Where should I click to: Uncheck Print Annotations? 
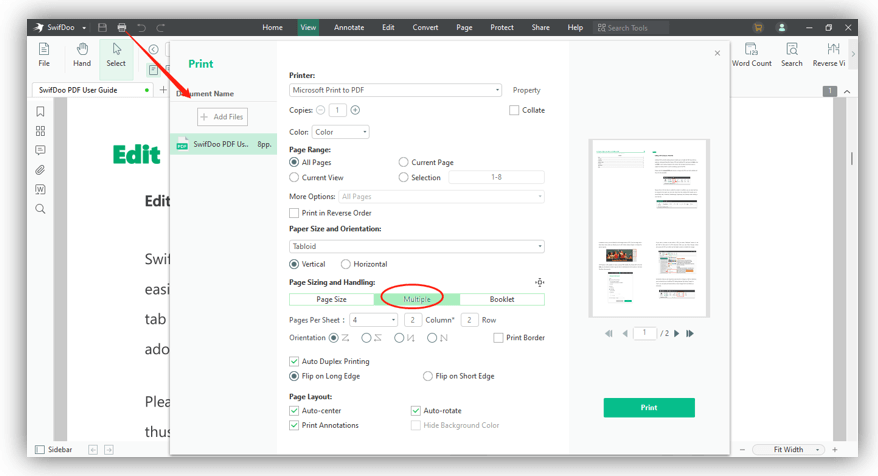(x=294, y=426)
